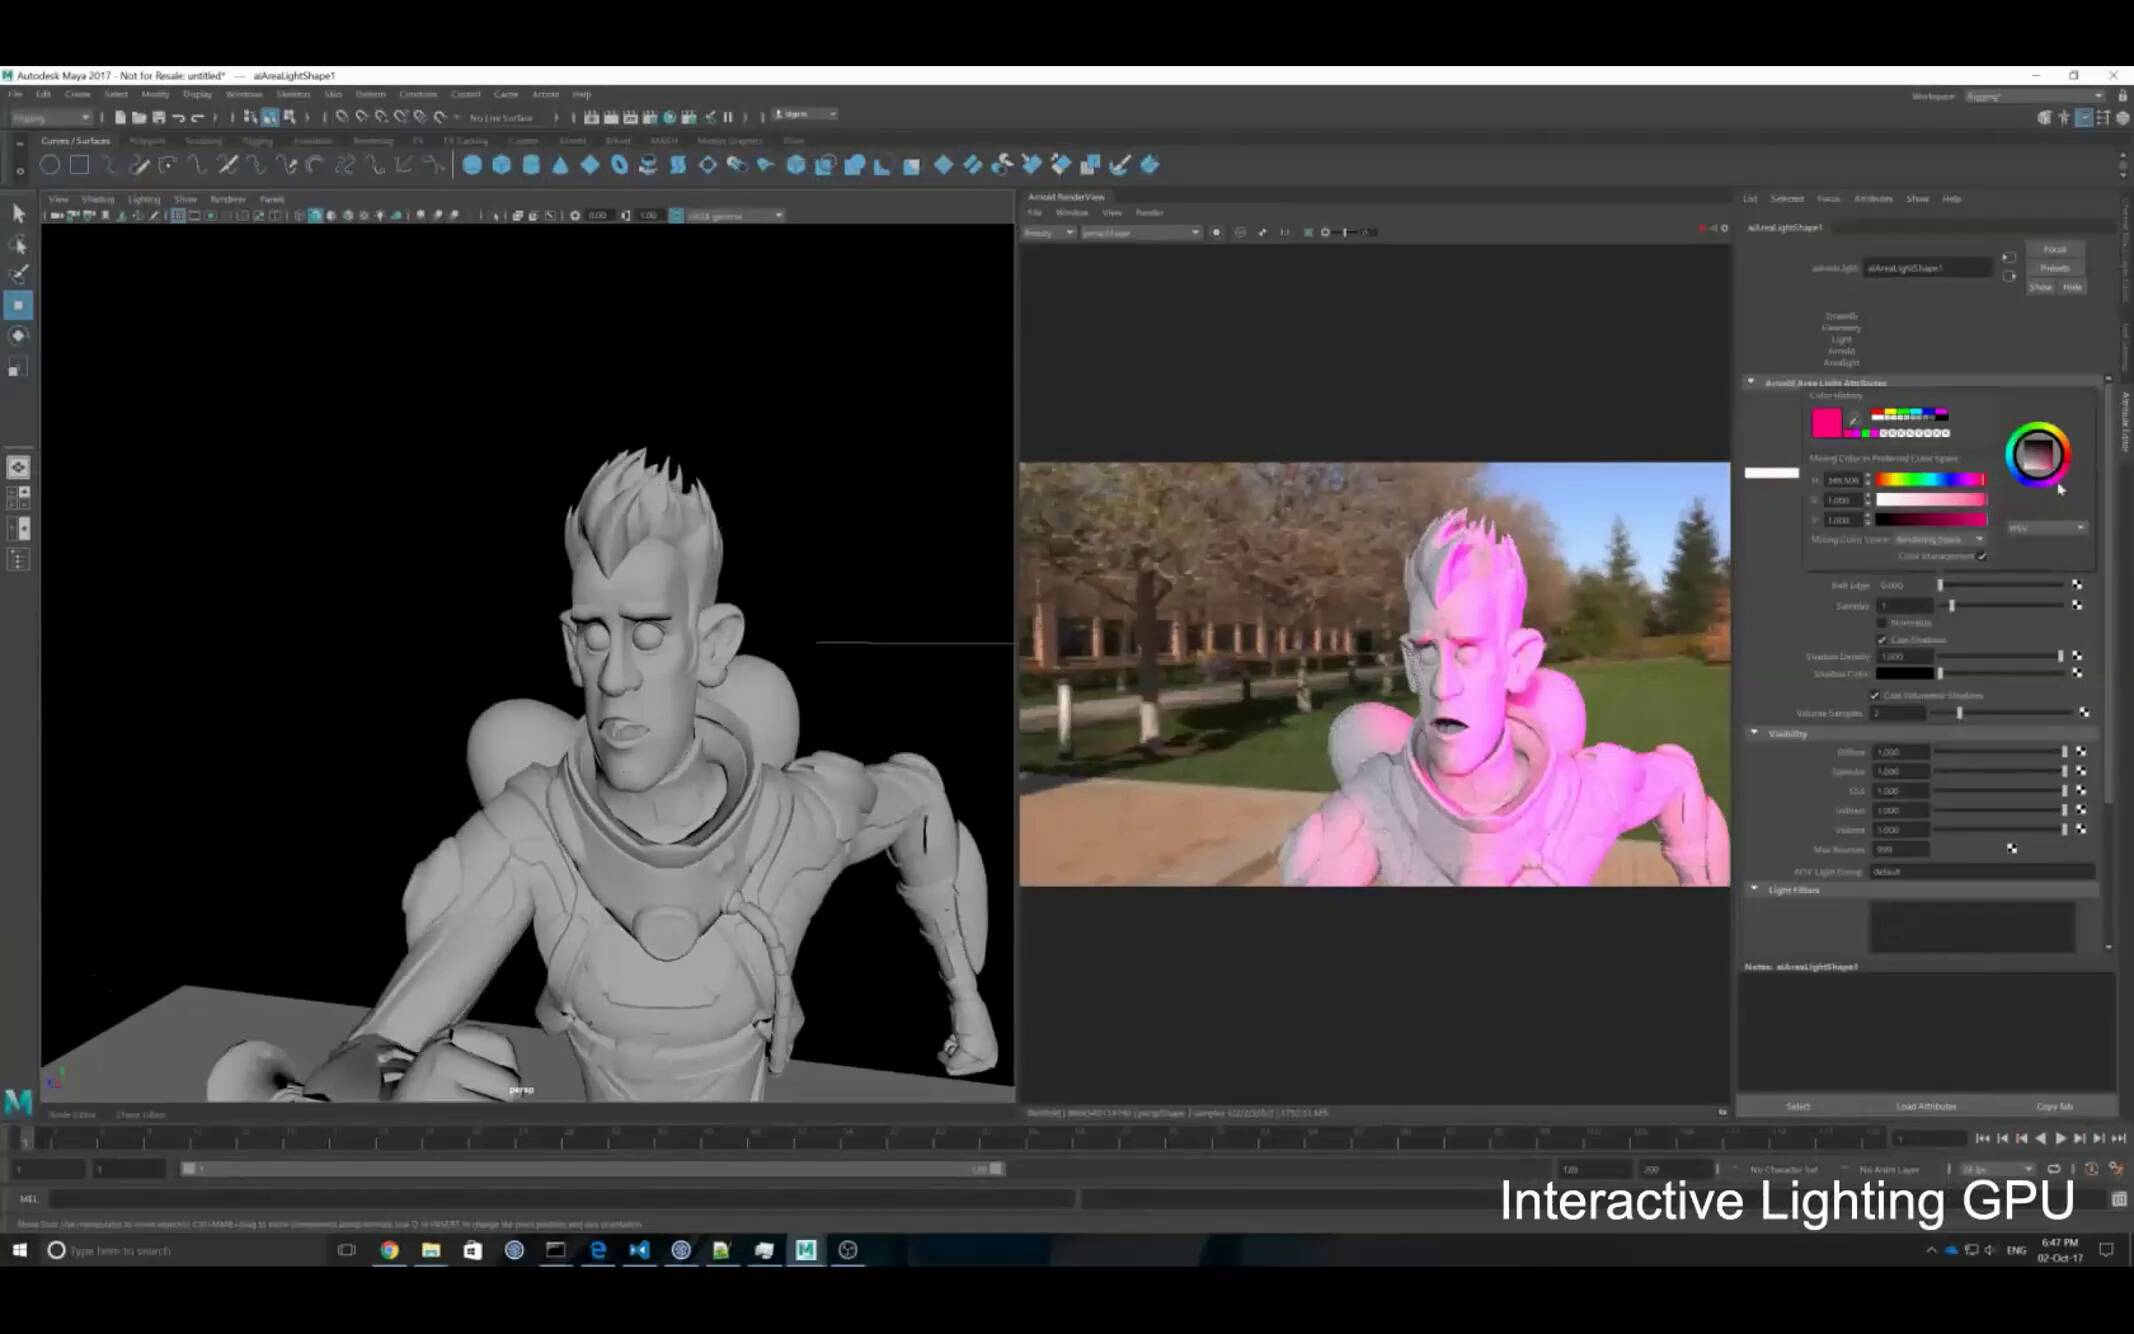Open the Rigging menu set dropdown

50,117
